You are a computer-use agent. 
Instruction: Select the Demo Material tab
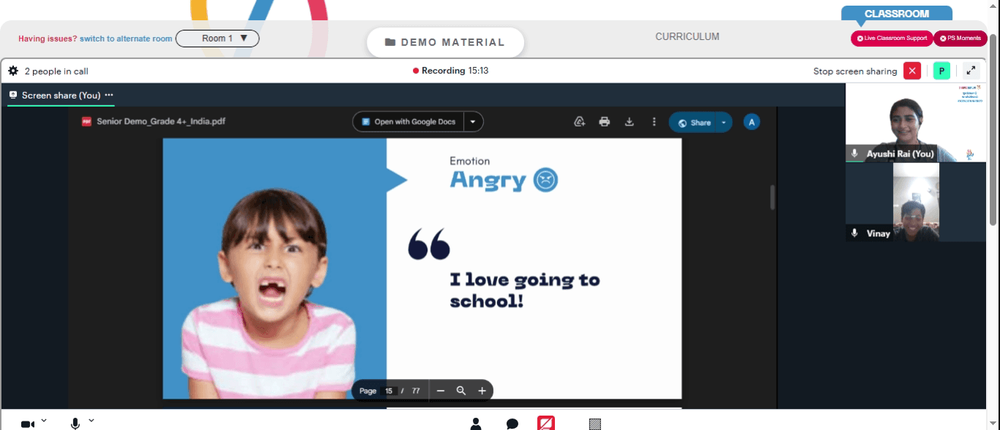coord(445,42)
